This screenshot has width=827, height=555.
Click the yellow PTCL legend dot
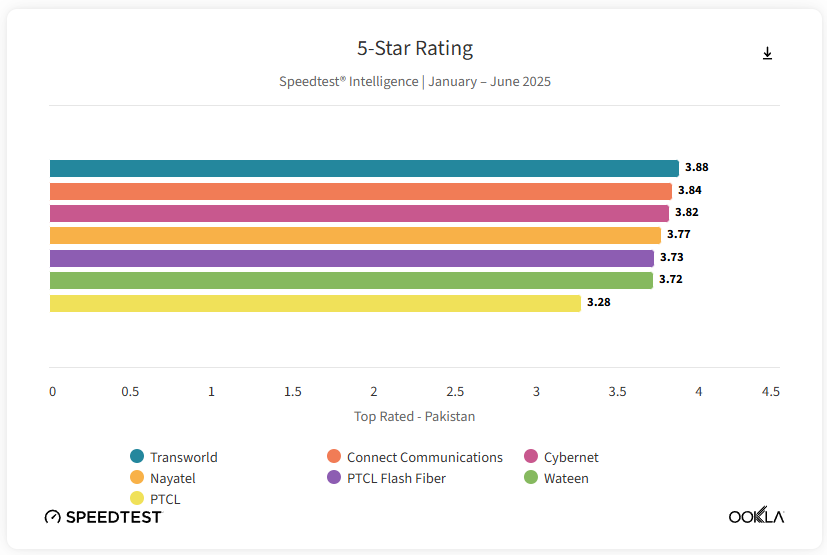pyautogui.click(x=137, y=499)
